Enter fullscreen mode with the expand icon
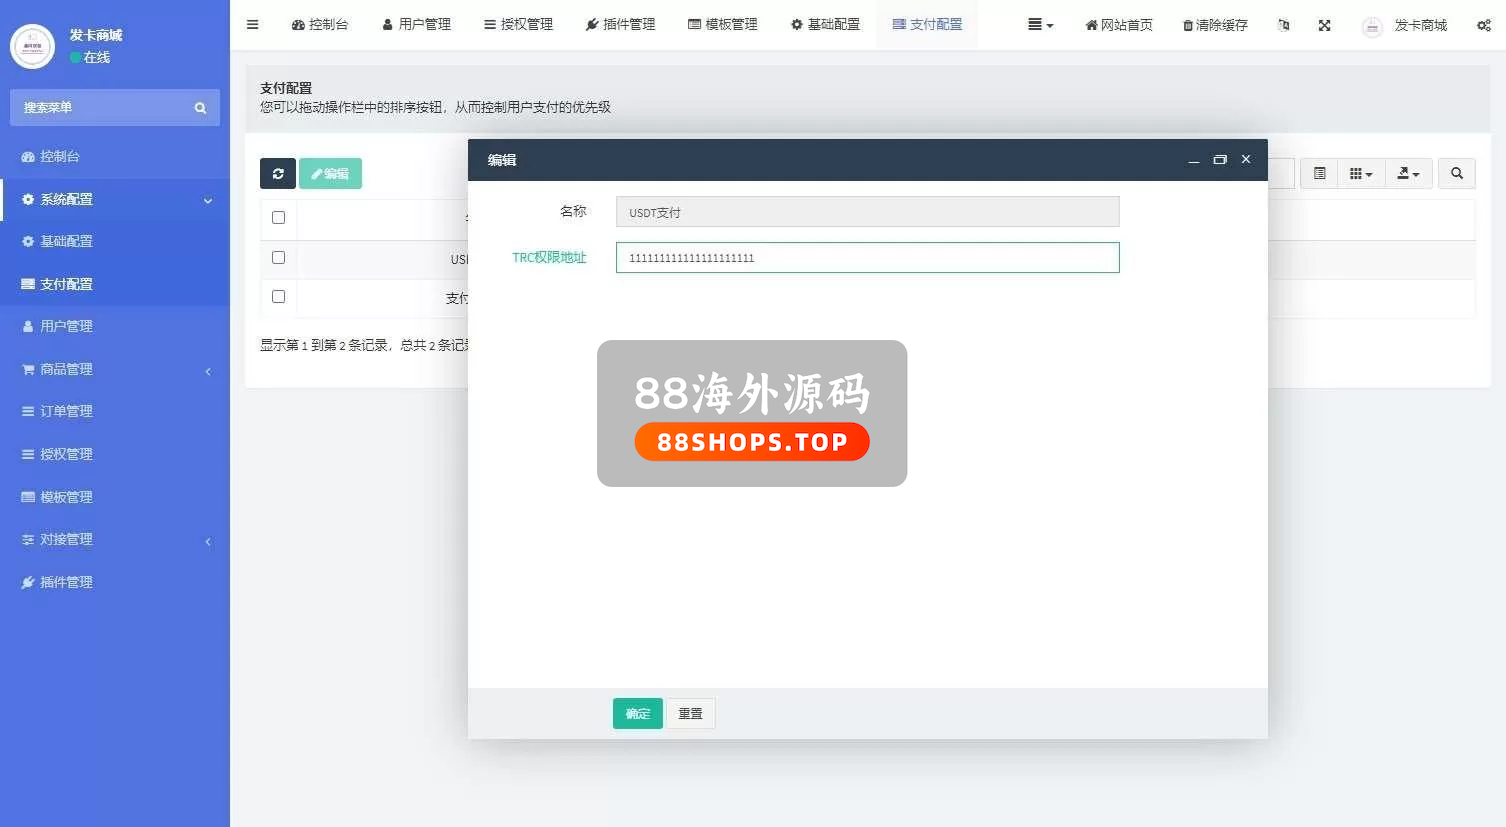Viewport: 1506px width, 827px height. 1324,25
